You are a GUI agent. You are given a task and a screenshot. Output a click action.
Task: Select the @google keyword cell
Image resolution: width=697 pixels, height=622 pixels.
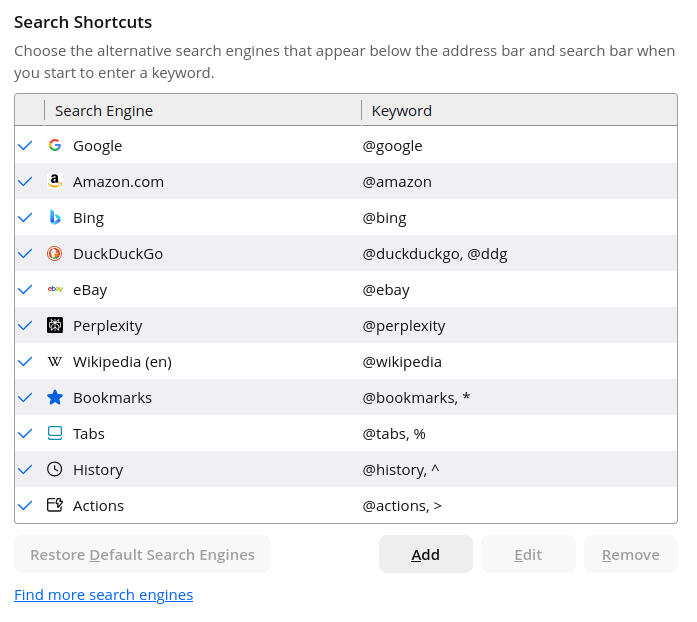point(393,146)
